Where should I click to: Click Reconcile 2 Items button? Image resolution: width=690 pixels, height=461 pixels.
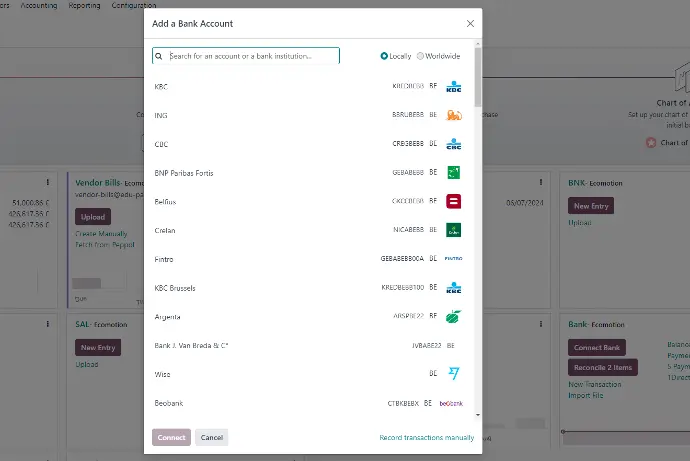pyautogui.click(x=603, y=367)
